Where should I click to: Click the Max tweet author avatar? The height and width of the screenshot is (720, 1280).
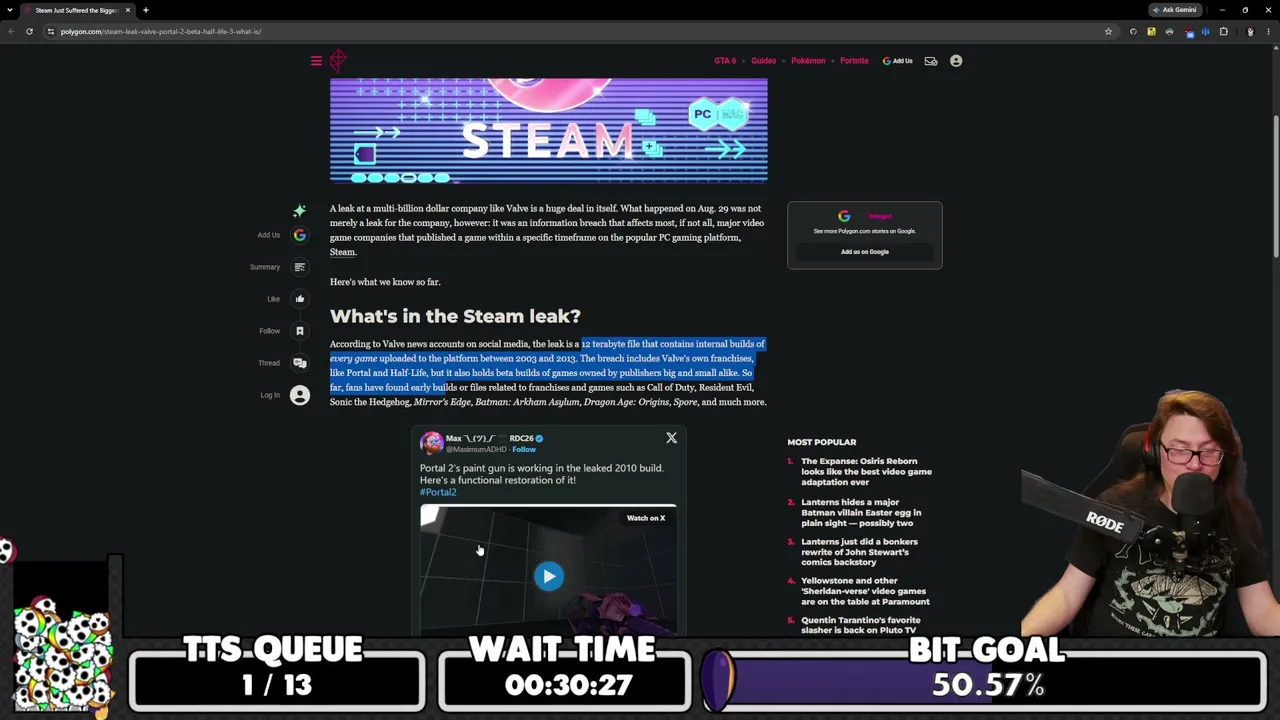point(431,443)
